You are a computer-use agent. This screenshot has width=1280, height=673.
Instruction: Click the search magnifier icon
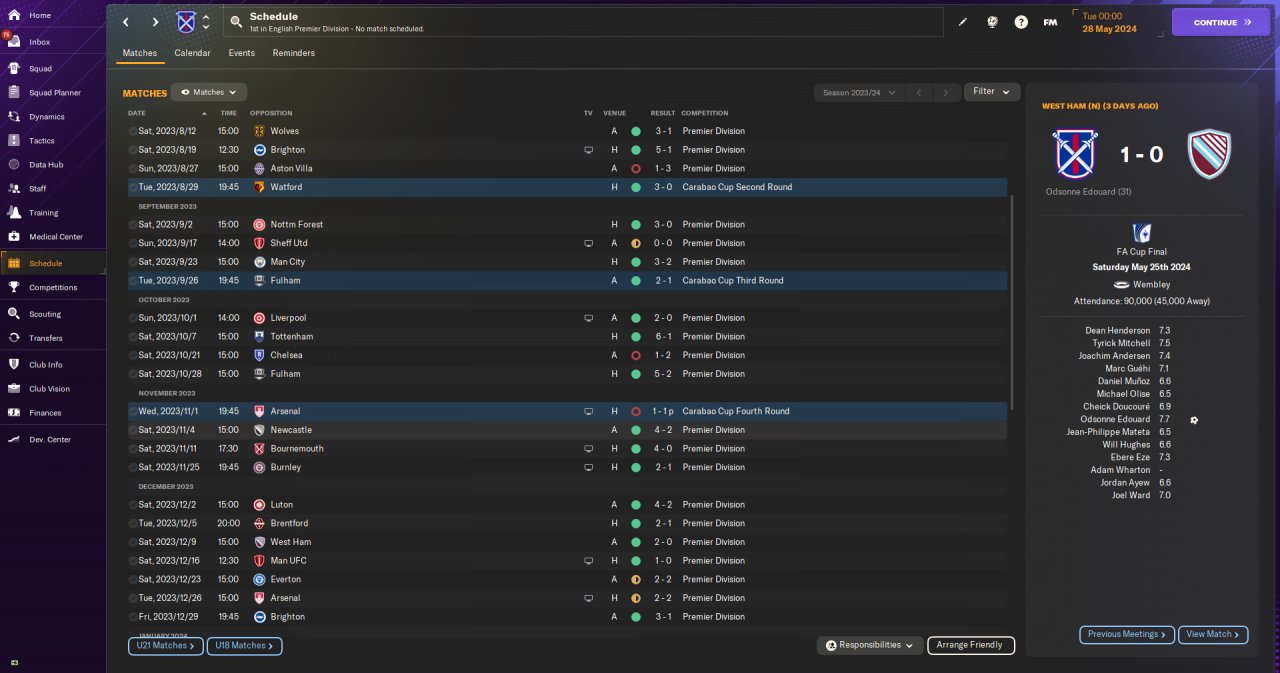pos(236,22)
